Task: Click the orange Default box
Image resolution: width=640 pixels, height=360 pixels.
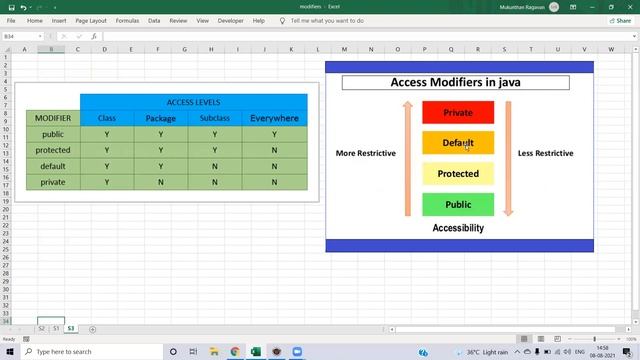Action: (458, 143)
